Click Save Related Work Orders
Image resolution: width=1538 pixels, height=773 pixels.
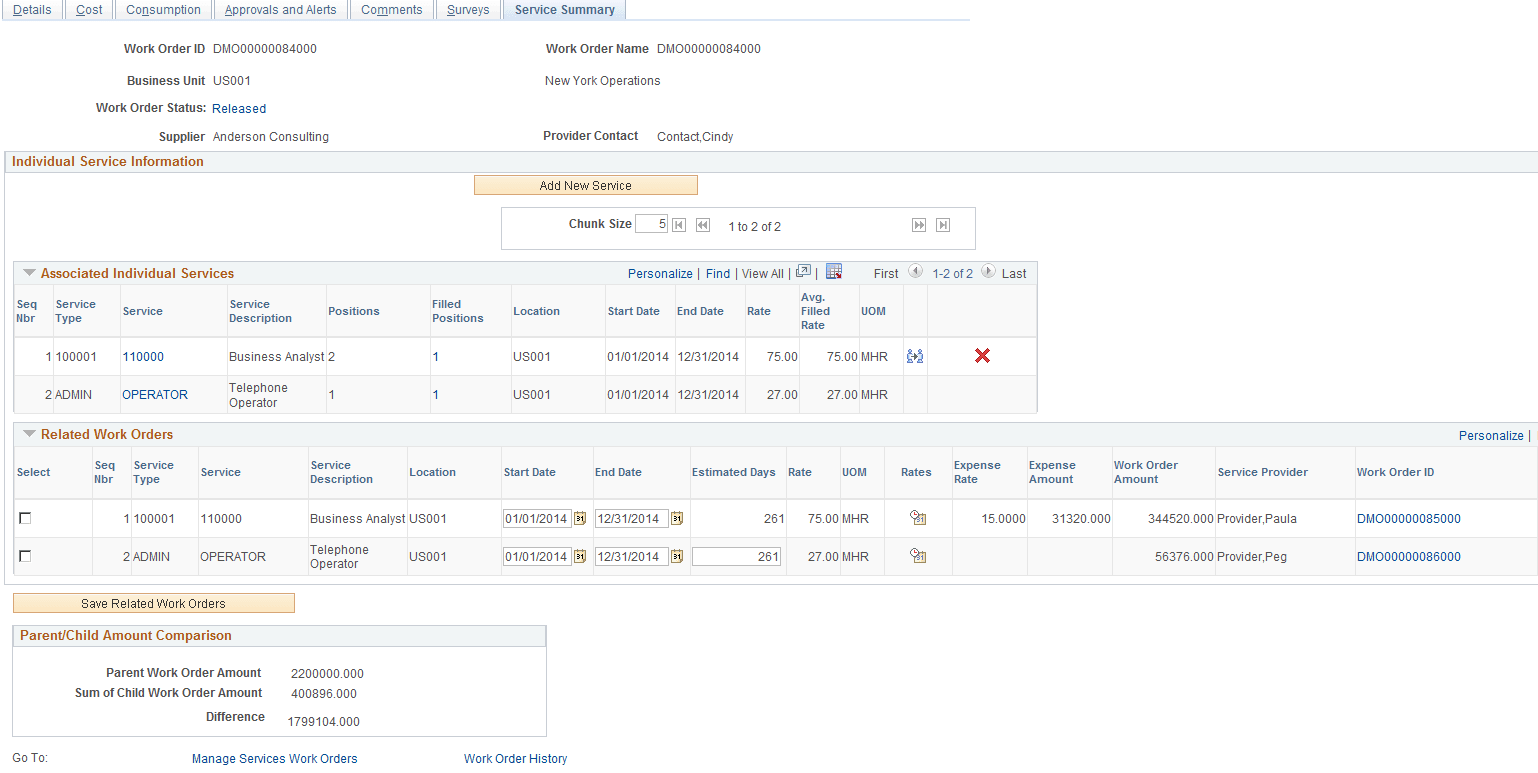point(153,602)
